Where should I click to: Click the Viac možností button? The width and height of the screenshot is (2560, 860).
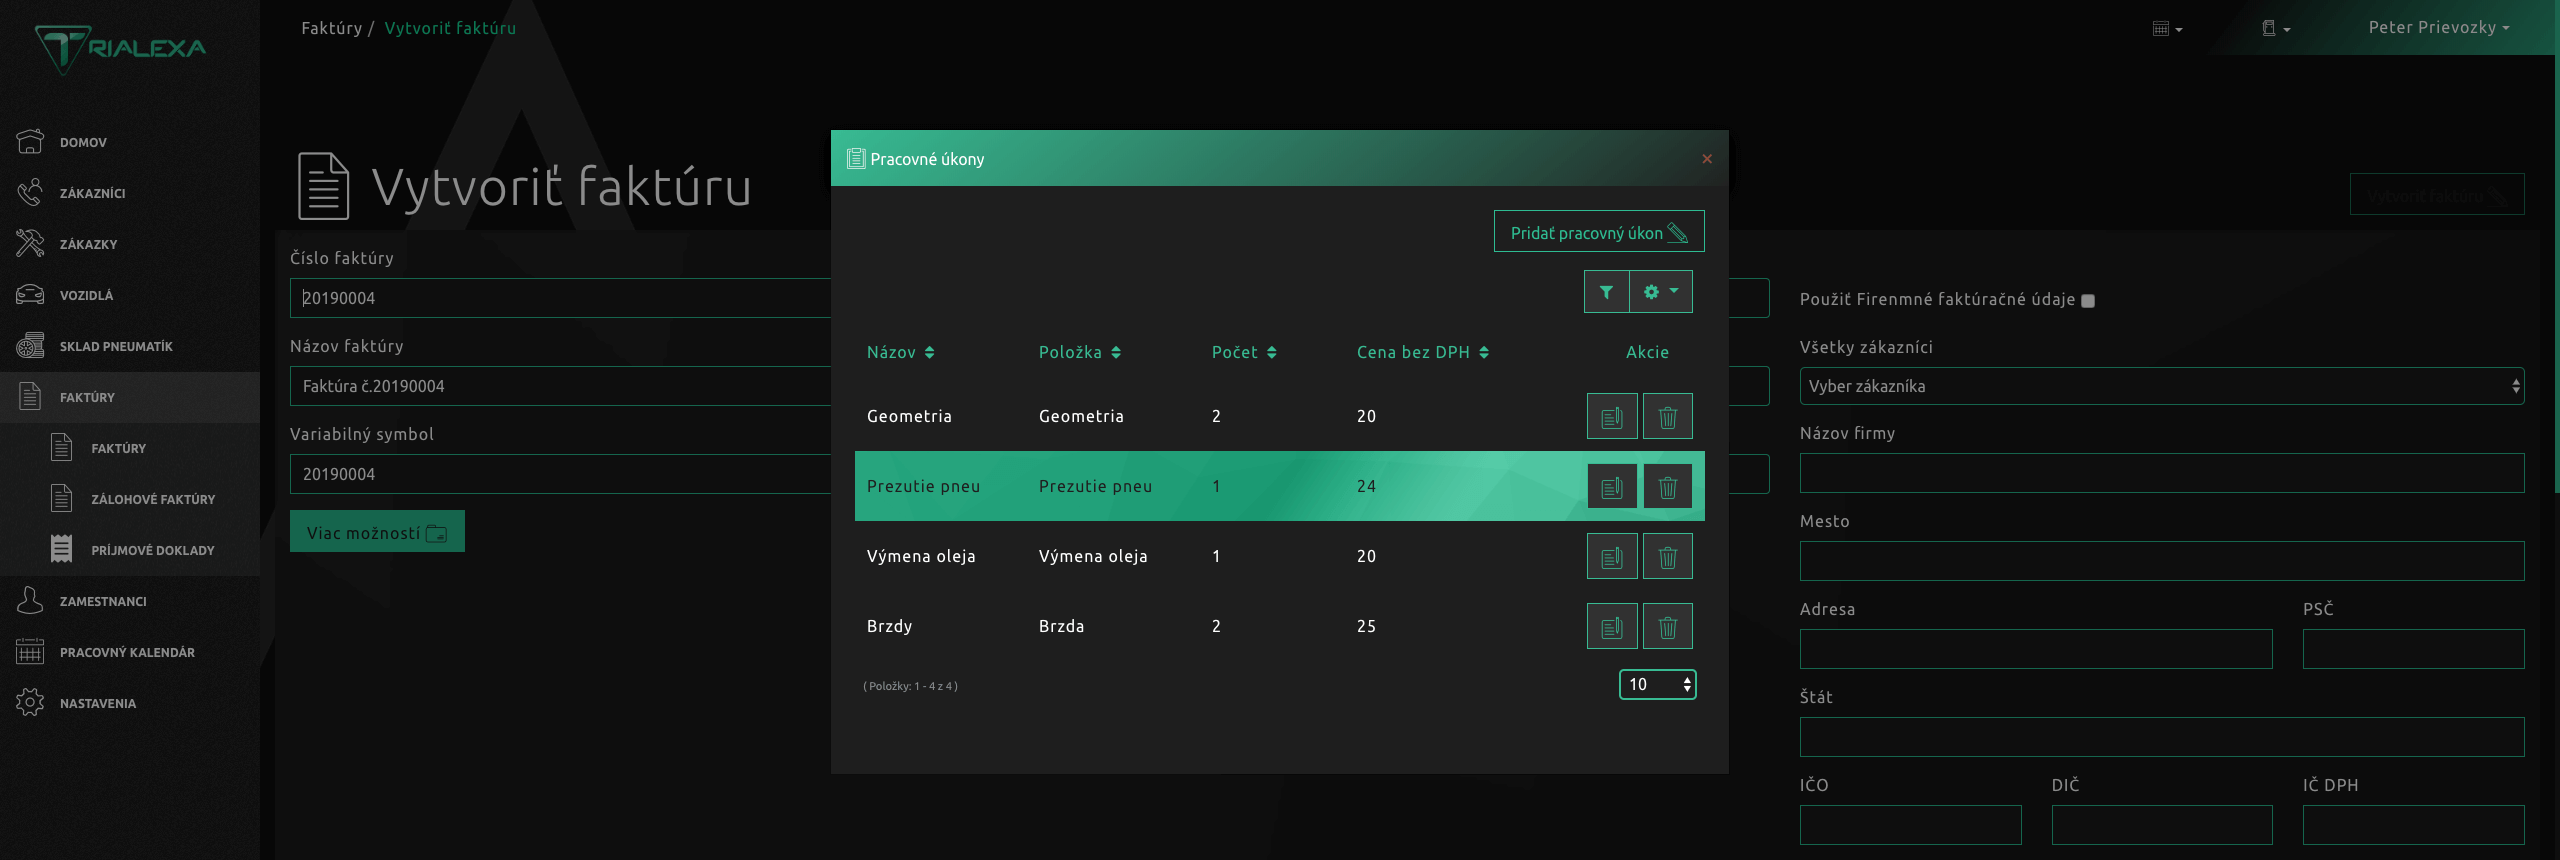[377, 532]
